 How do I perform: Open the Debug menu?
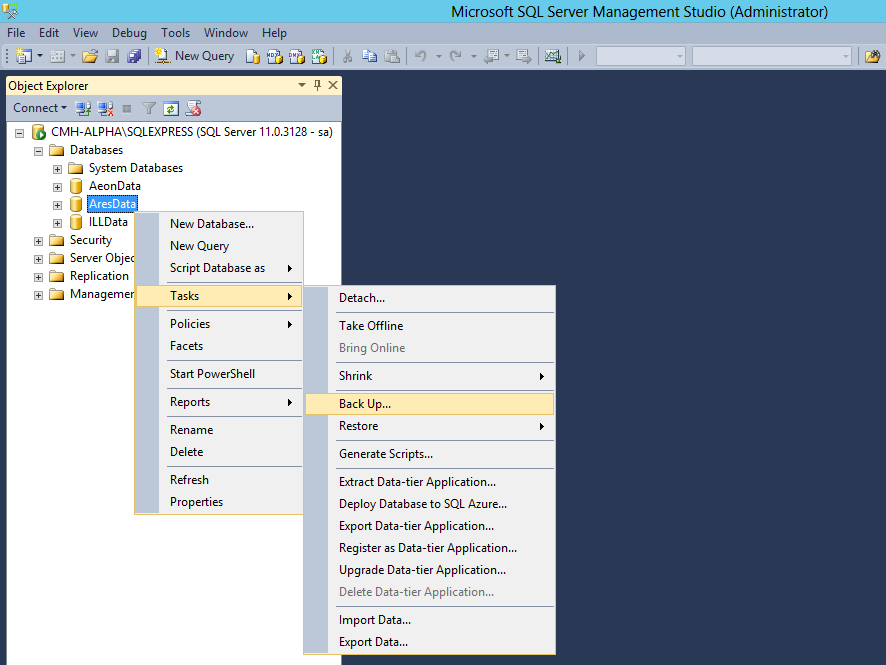pyautogui.click(x=129, y=32)
